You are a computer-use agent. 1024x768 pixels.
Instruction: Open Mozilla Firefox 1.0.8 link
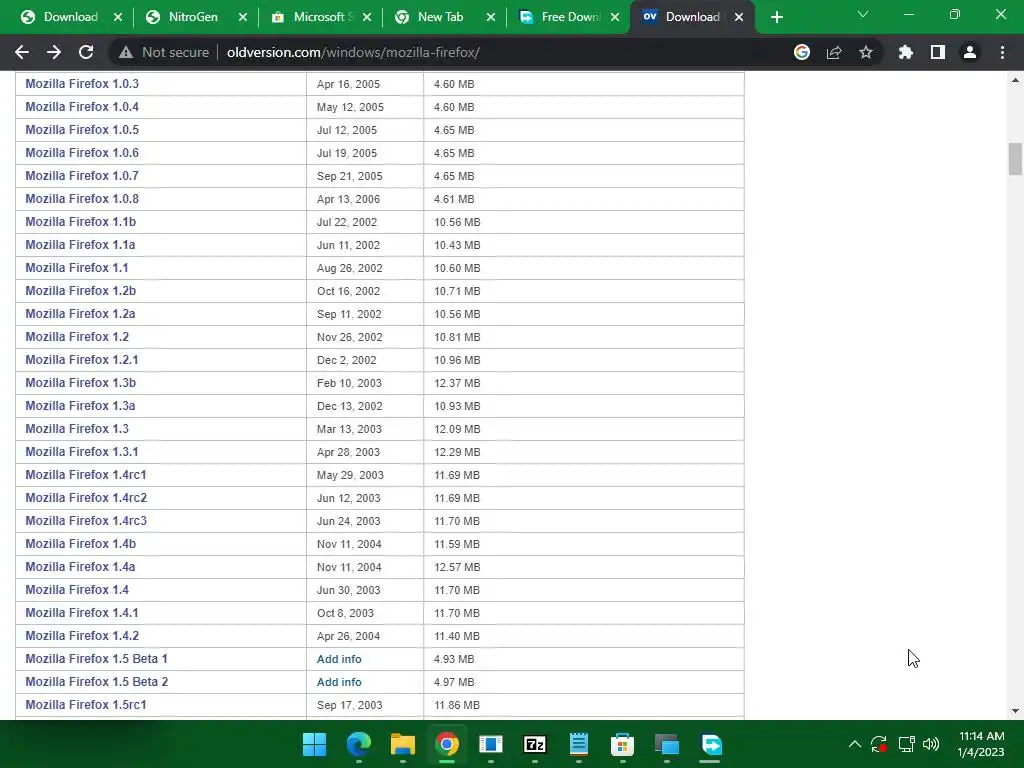(82, 199)
